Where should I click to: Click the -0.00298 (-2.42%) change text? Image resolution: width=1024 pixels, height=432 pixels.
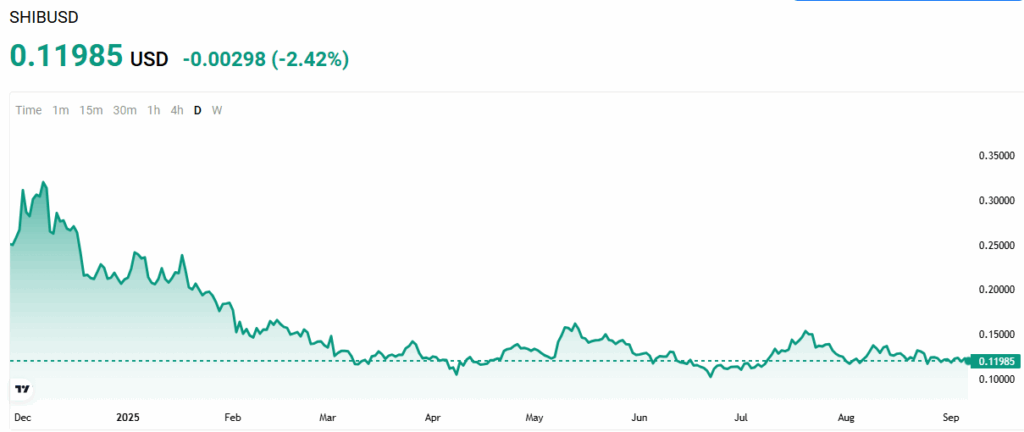click(265, 59)
